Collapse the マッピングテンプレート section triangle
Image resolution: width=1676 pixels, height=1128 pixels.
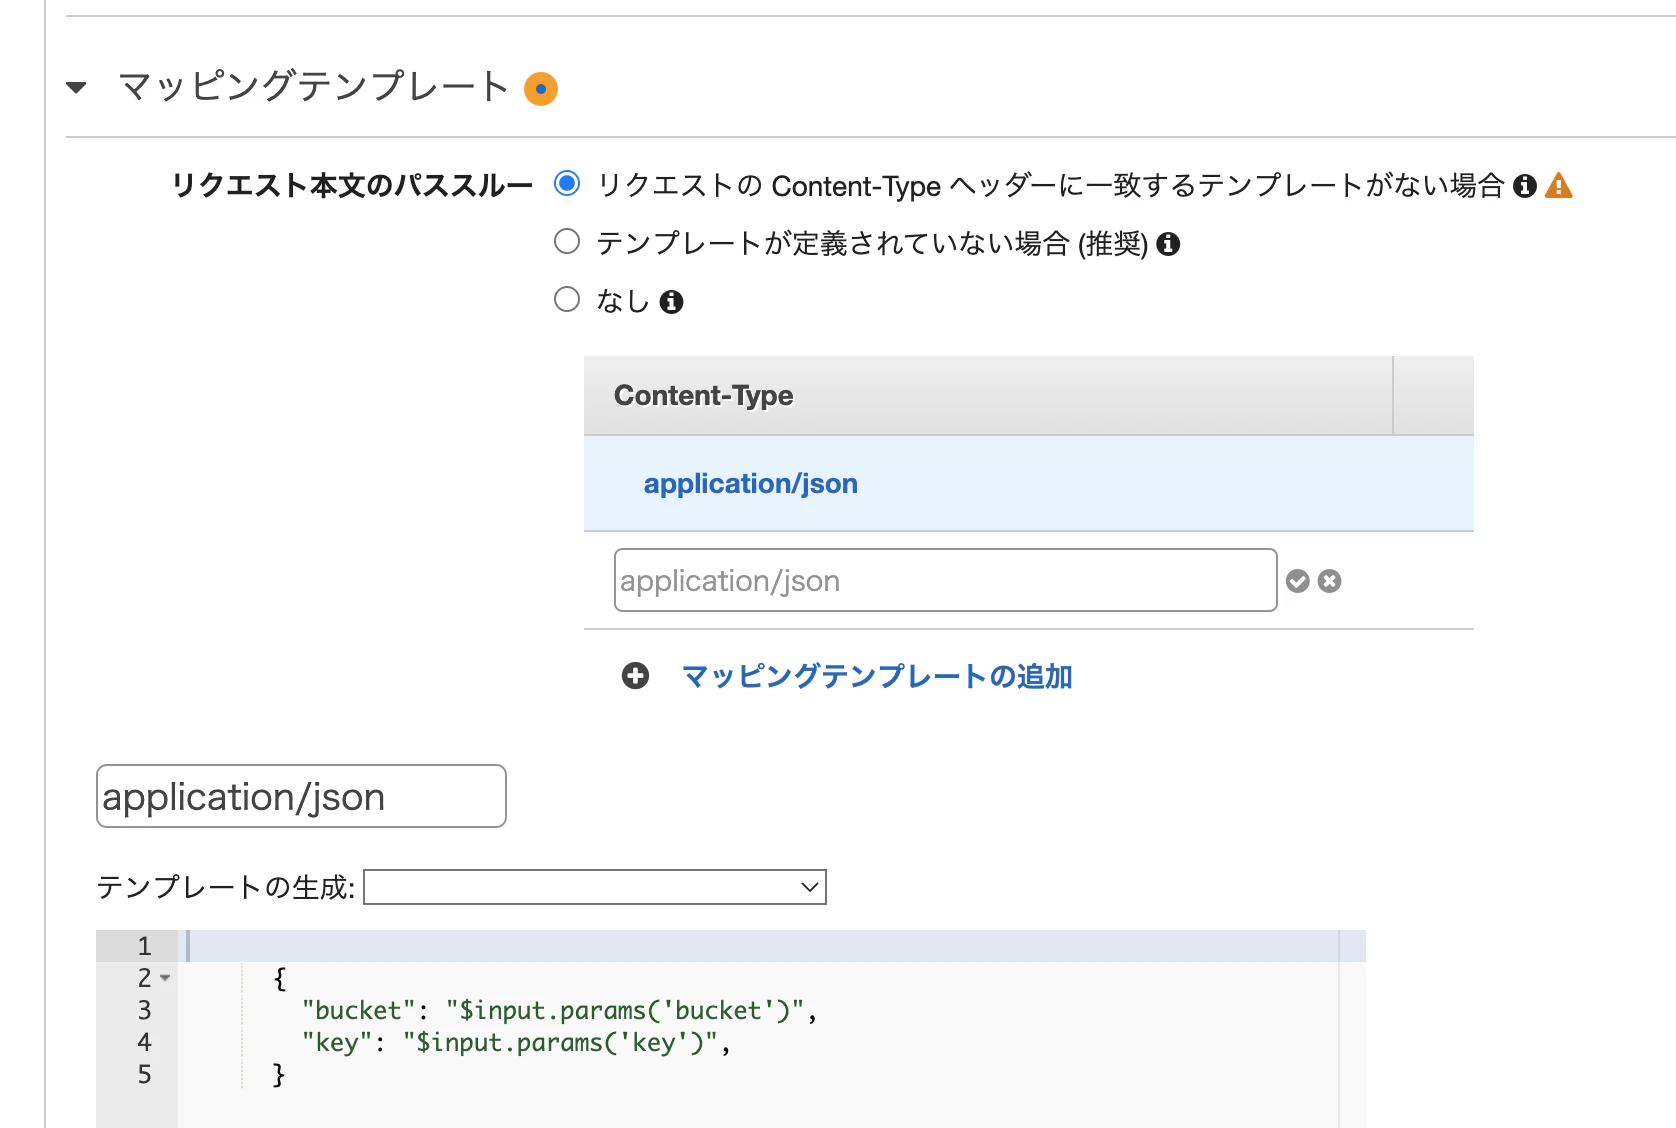[76, 88]
